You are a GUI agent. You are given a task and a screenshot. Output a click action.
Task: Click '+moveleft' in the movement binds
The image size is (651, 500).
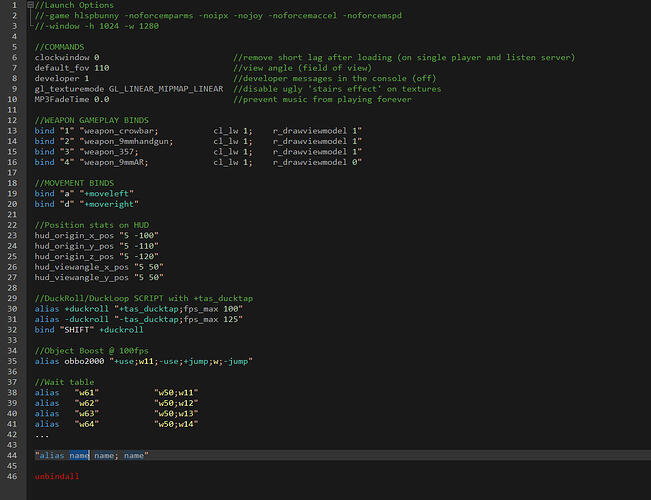(107, 194)
